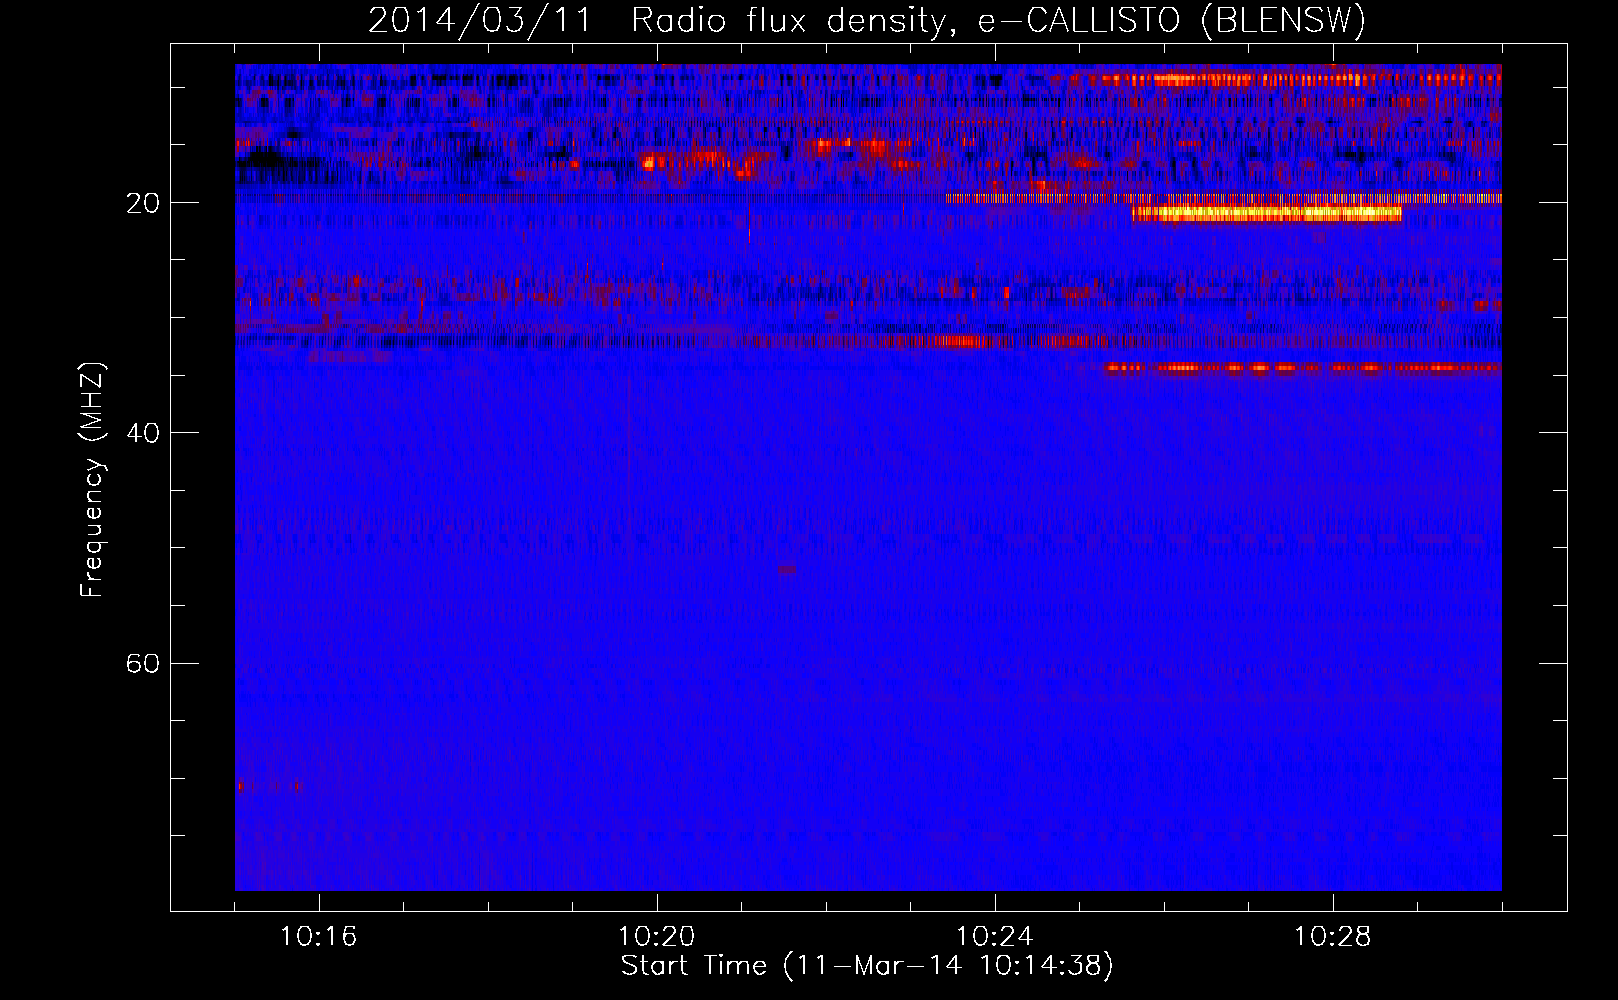Image resolution: width=1618 pixels, height=1000 pixels.
Task: Click the small red spot near 52 MHz
Action: (787, 569)
